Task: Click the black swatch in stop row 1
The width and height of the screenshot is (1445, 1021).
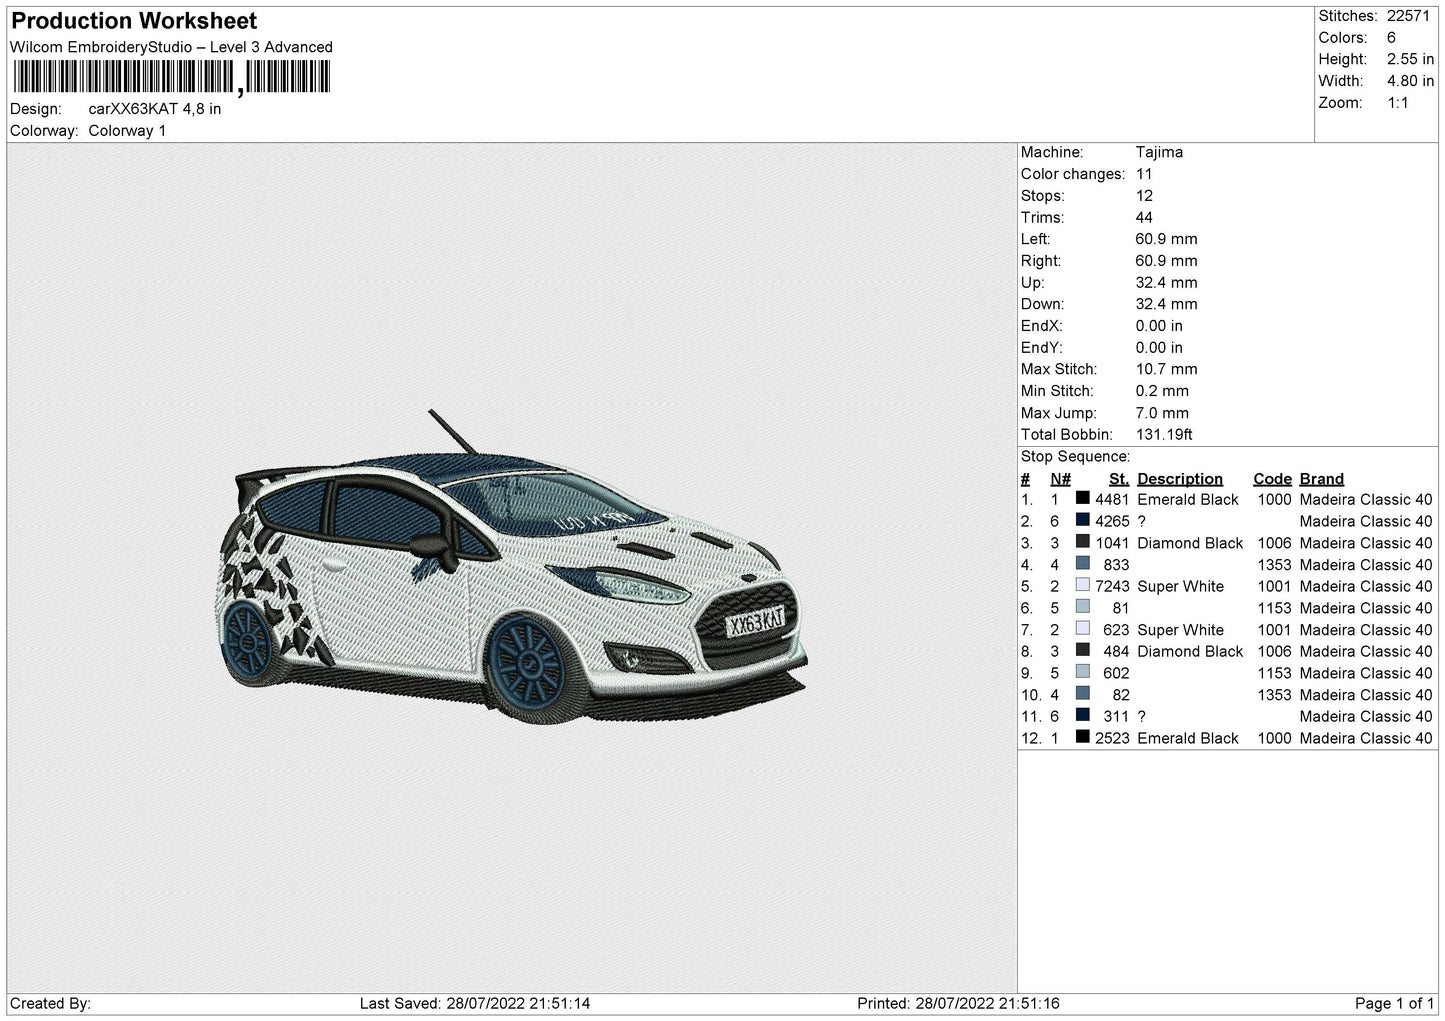Action: click(x=1082, y=498)
